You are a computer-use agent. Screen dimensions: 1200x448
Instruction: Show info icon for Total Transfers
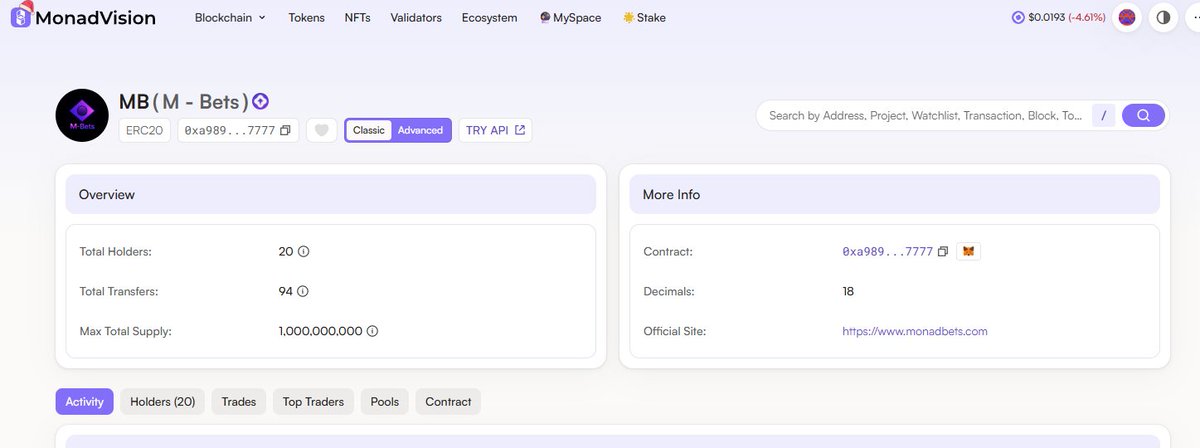(302, 291)
